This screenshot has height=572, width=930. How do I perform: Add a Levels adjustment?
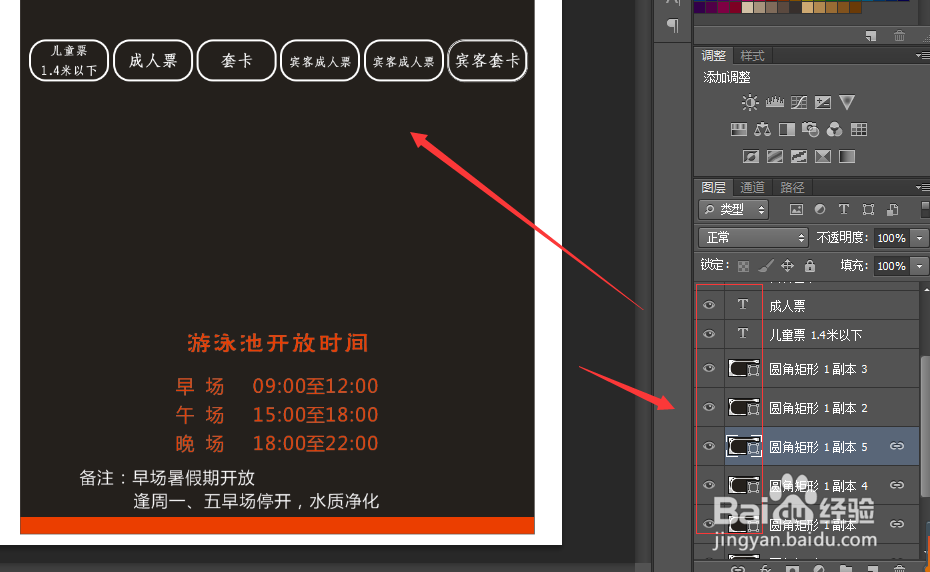775,103
